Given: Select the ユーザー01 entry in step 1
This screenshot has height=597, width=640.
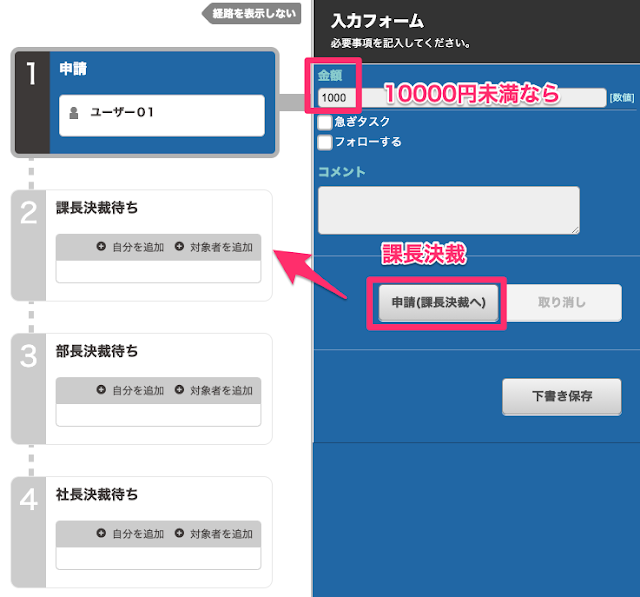Looking at the screenshot, I should click(x=162, y=115).
